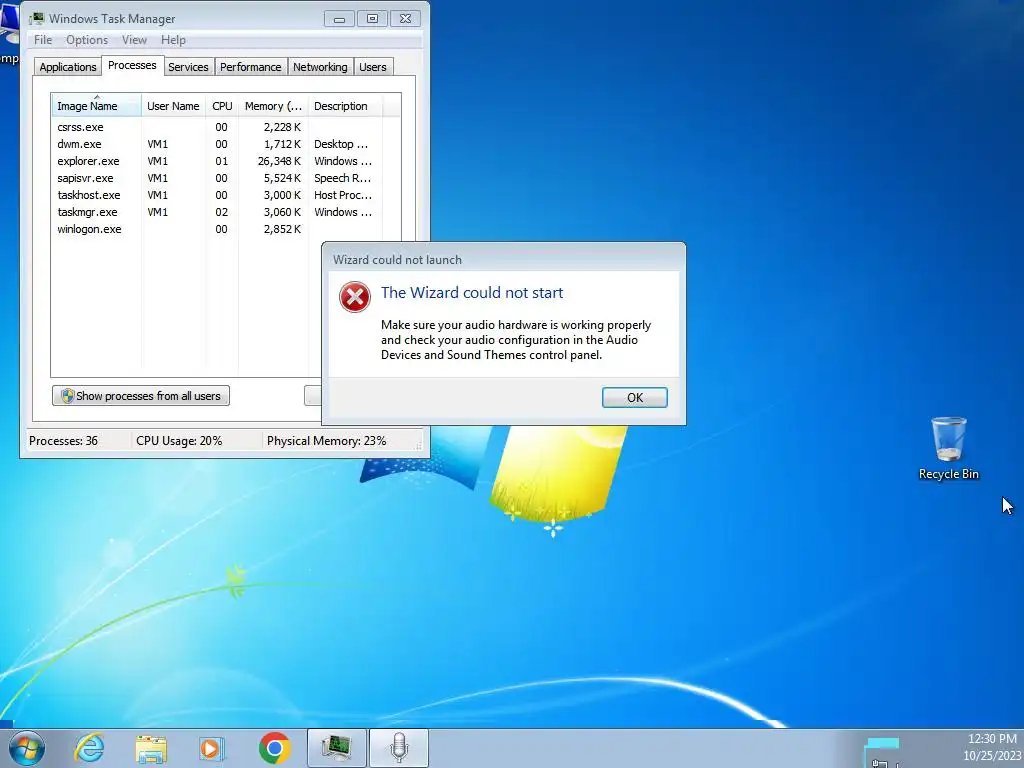Screen dimensions: 1024x768
Task: Click Show processes from all users
Action: pyautogui.click(x=141, y=396)
